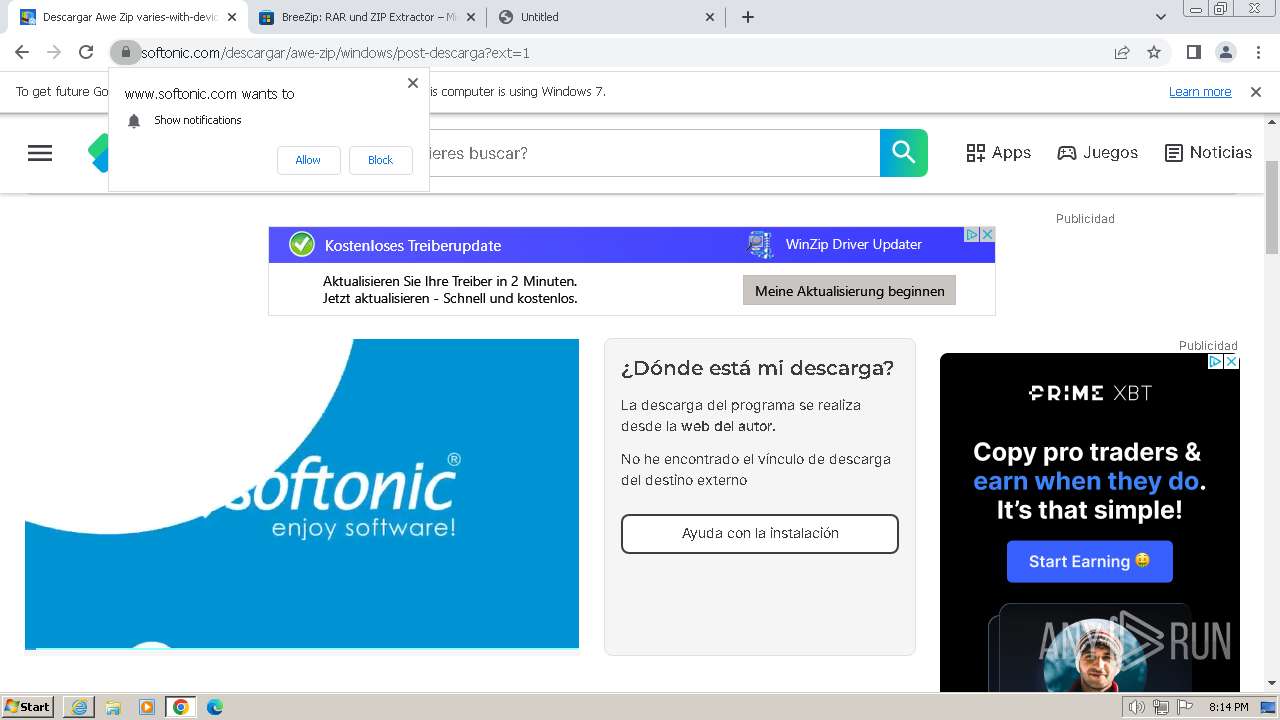Click the ¿Dónde está mi descarga? heading
The image size is (1280, 720).
757,368
